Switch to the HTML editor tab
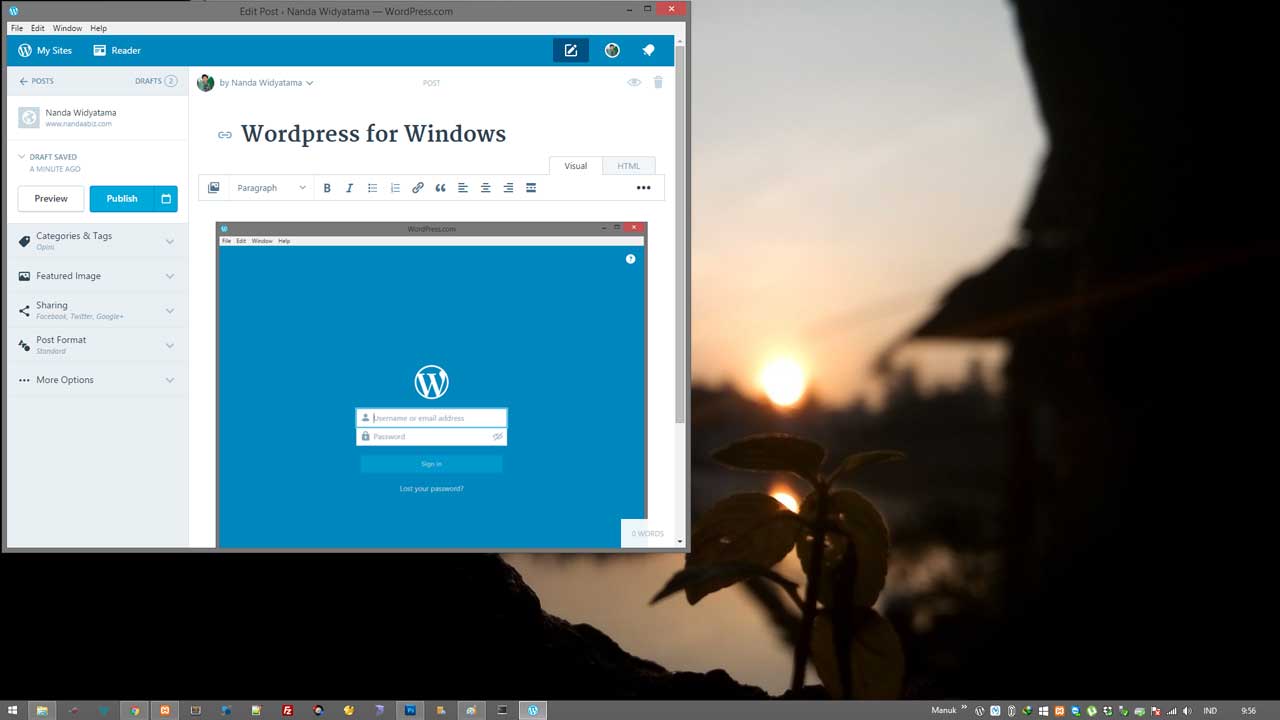1280x720 pixels. 628,166
